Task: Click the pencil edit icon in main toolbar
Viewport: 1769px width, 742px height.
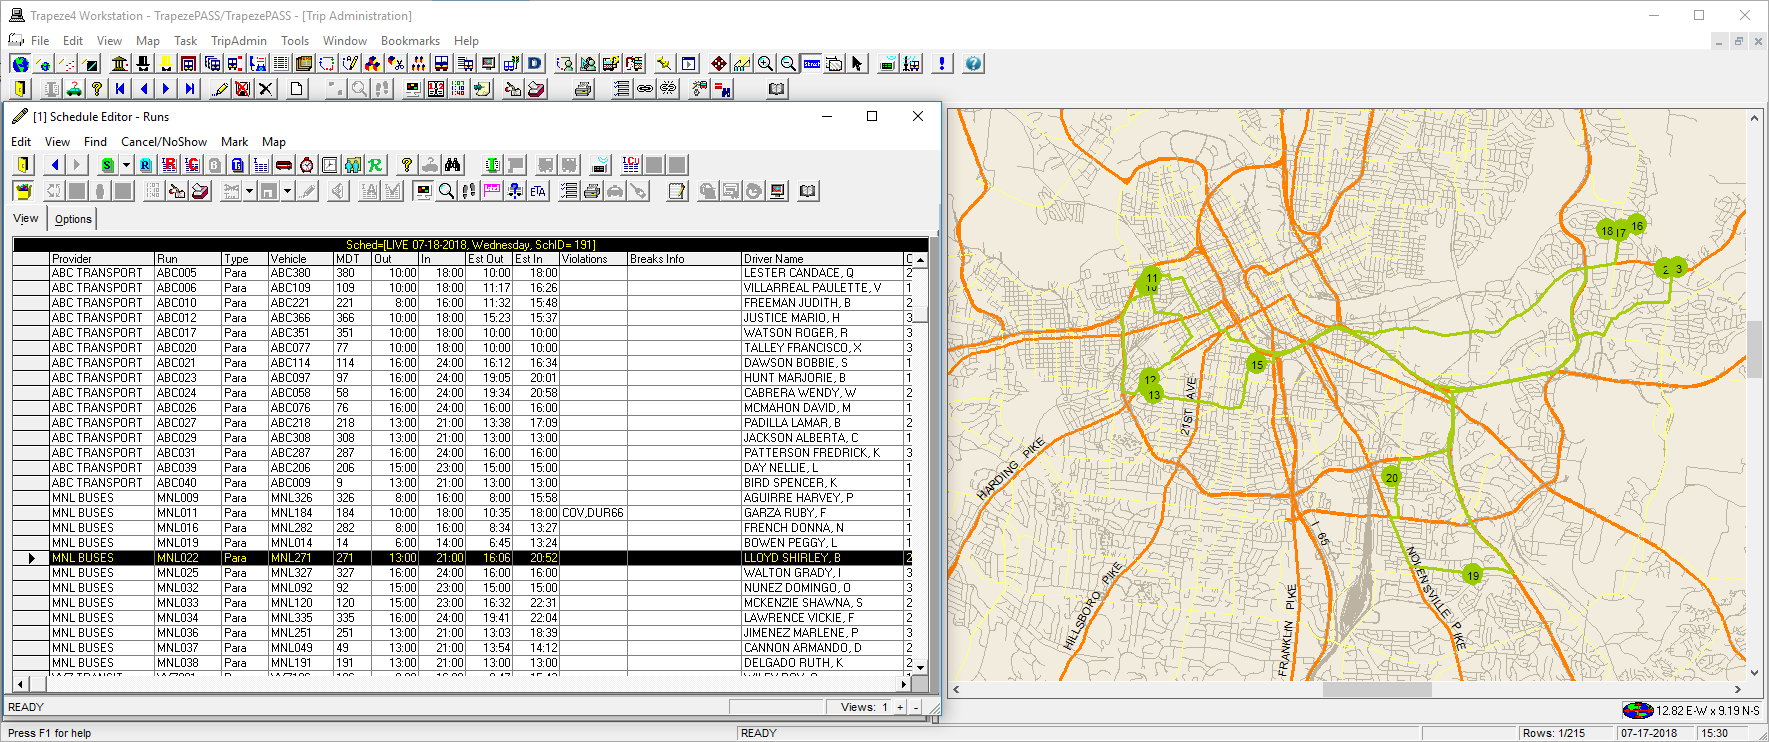Action: tap(220, 89)
